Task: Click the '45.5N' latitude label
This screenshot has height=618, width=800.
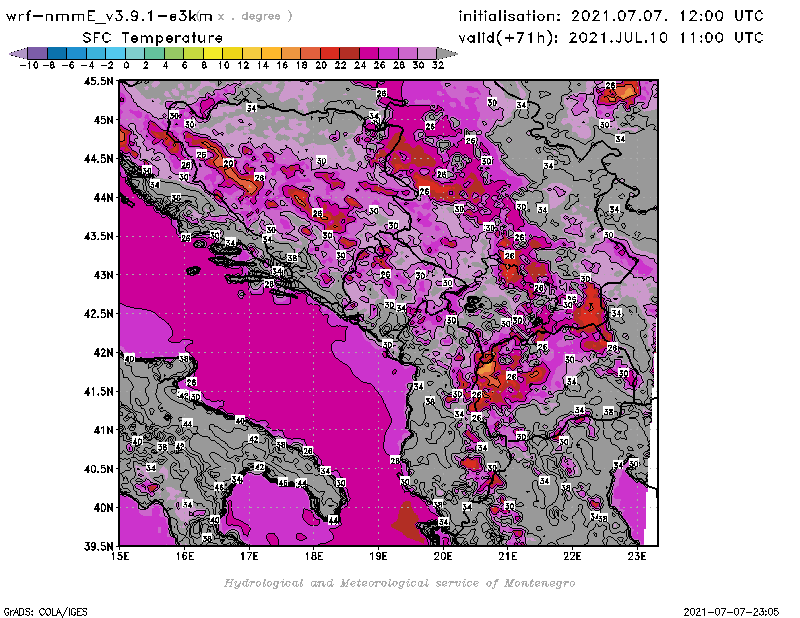Action: [98, 81]
